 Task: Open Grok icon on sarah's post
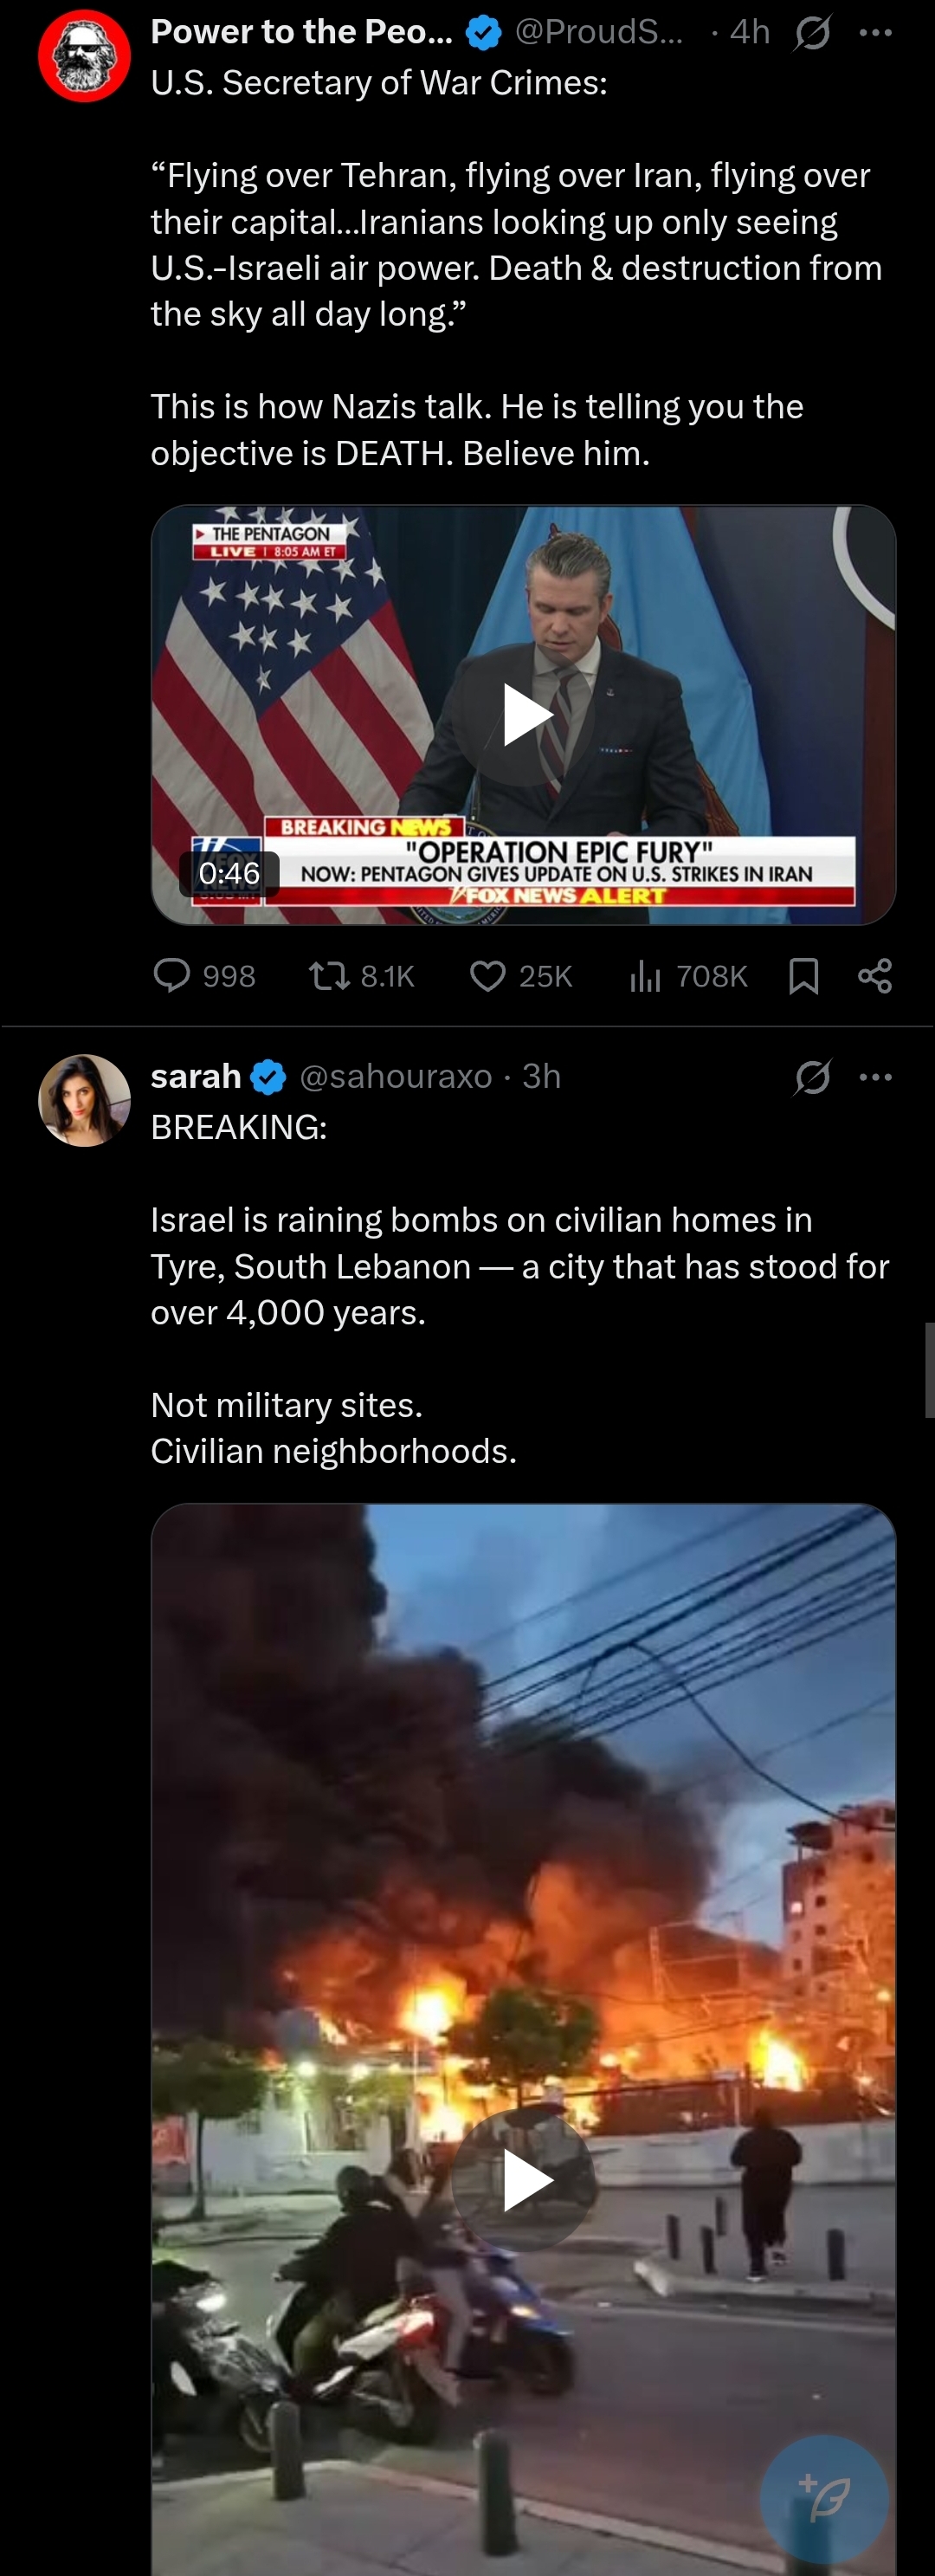[x=812, y=1078]
